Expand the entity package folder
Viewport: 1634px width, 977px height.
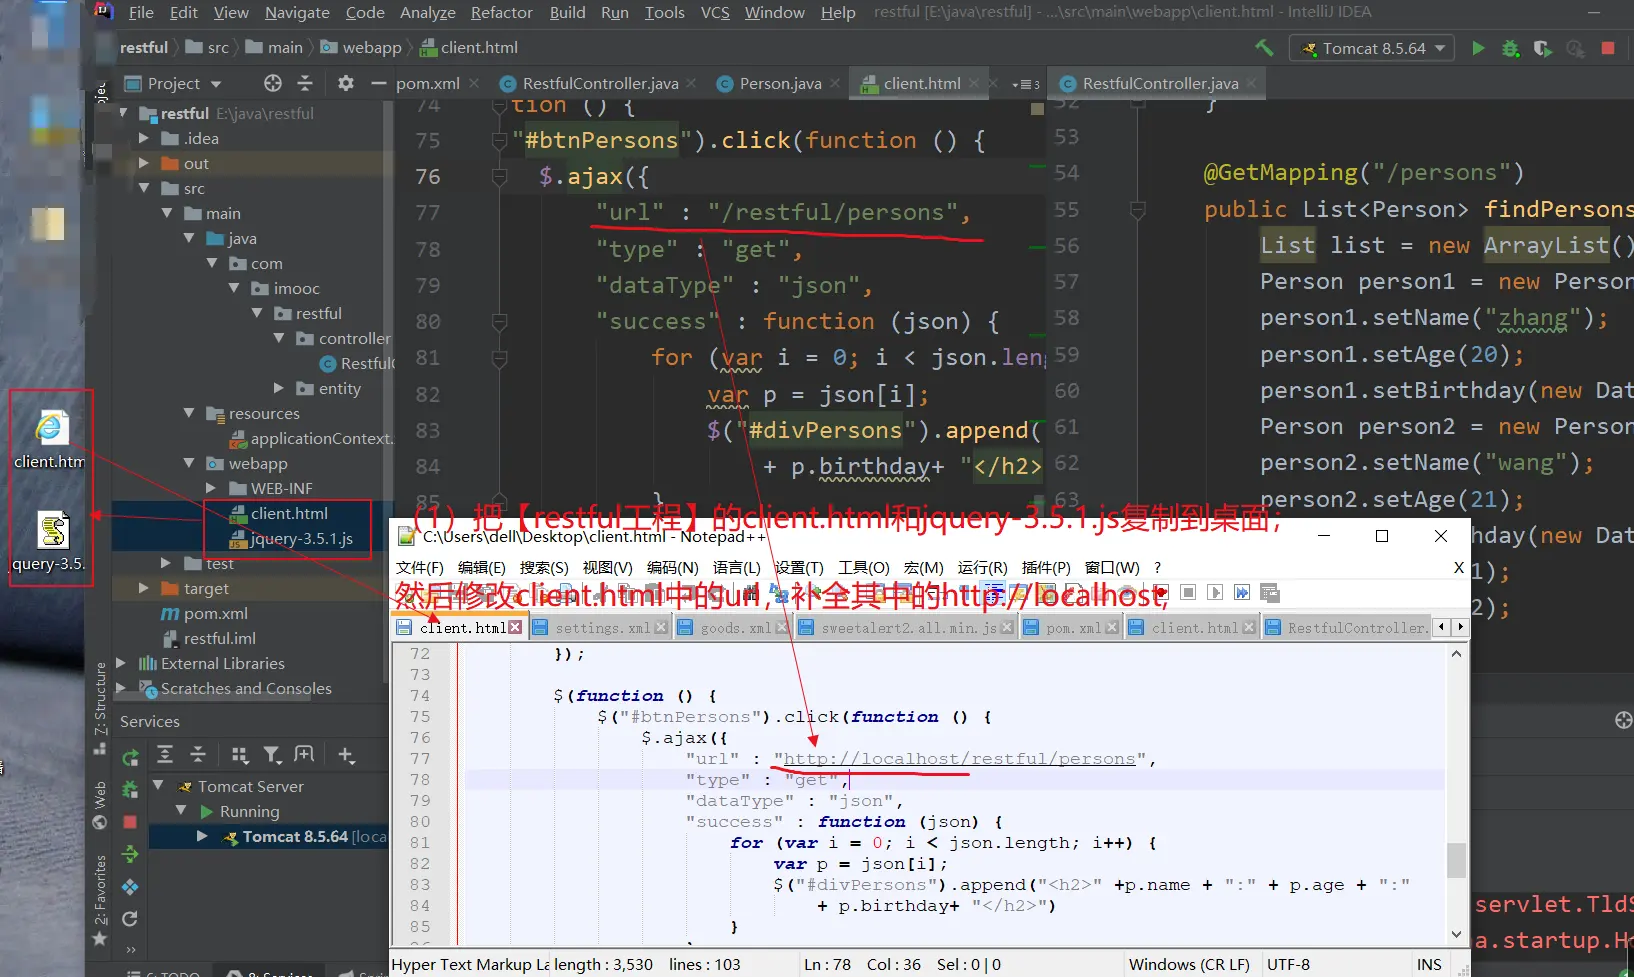[279, 388]
